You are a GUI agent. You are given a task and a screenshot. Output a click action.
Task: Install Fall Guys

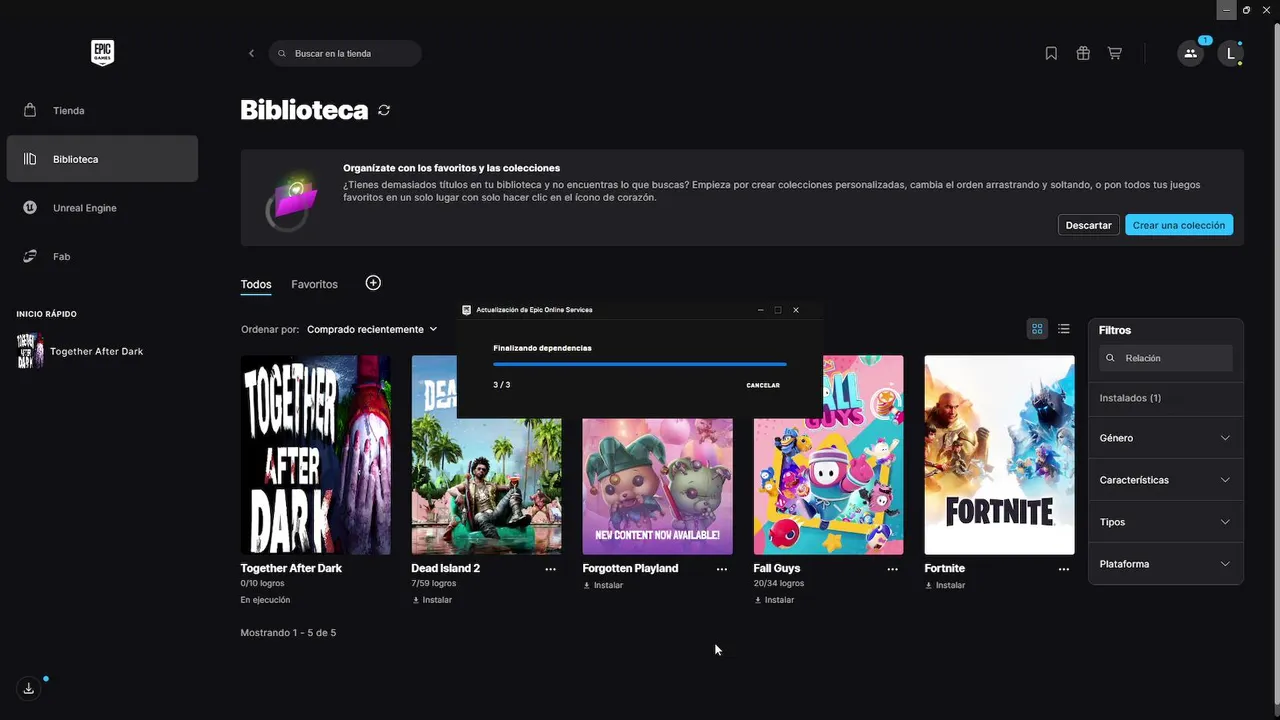point(774,600)
